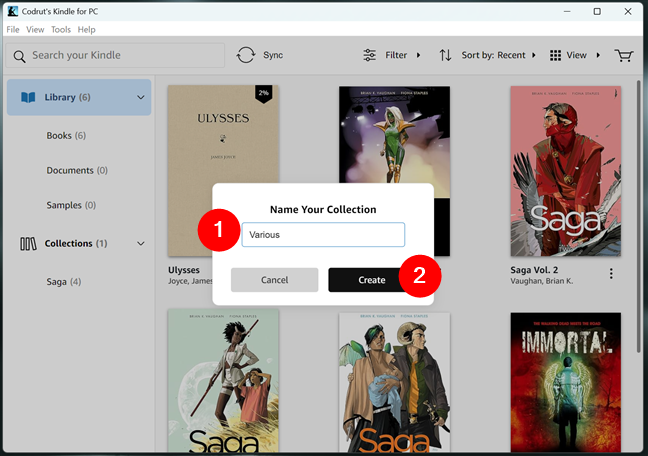Maximize the Kindle window

click(x=597, y=11)
